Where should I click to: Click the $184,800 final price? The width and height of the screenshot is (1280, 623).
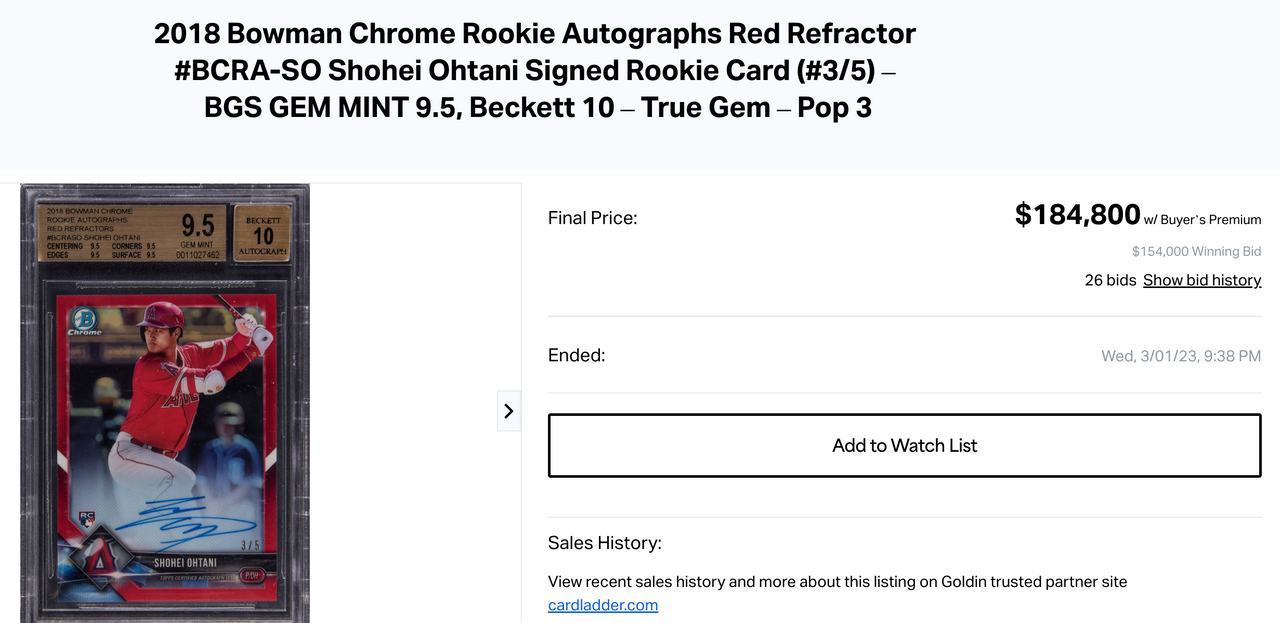pyautogui.click(x=1077, y=214)
